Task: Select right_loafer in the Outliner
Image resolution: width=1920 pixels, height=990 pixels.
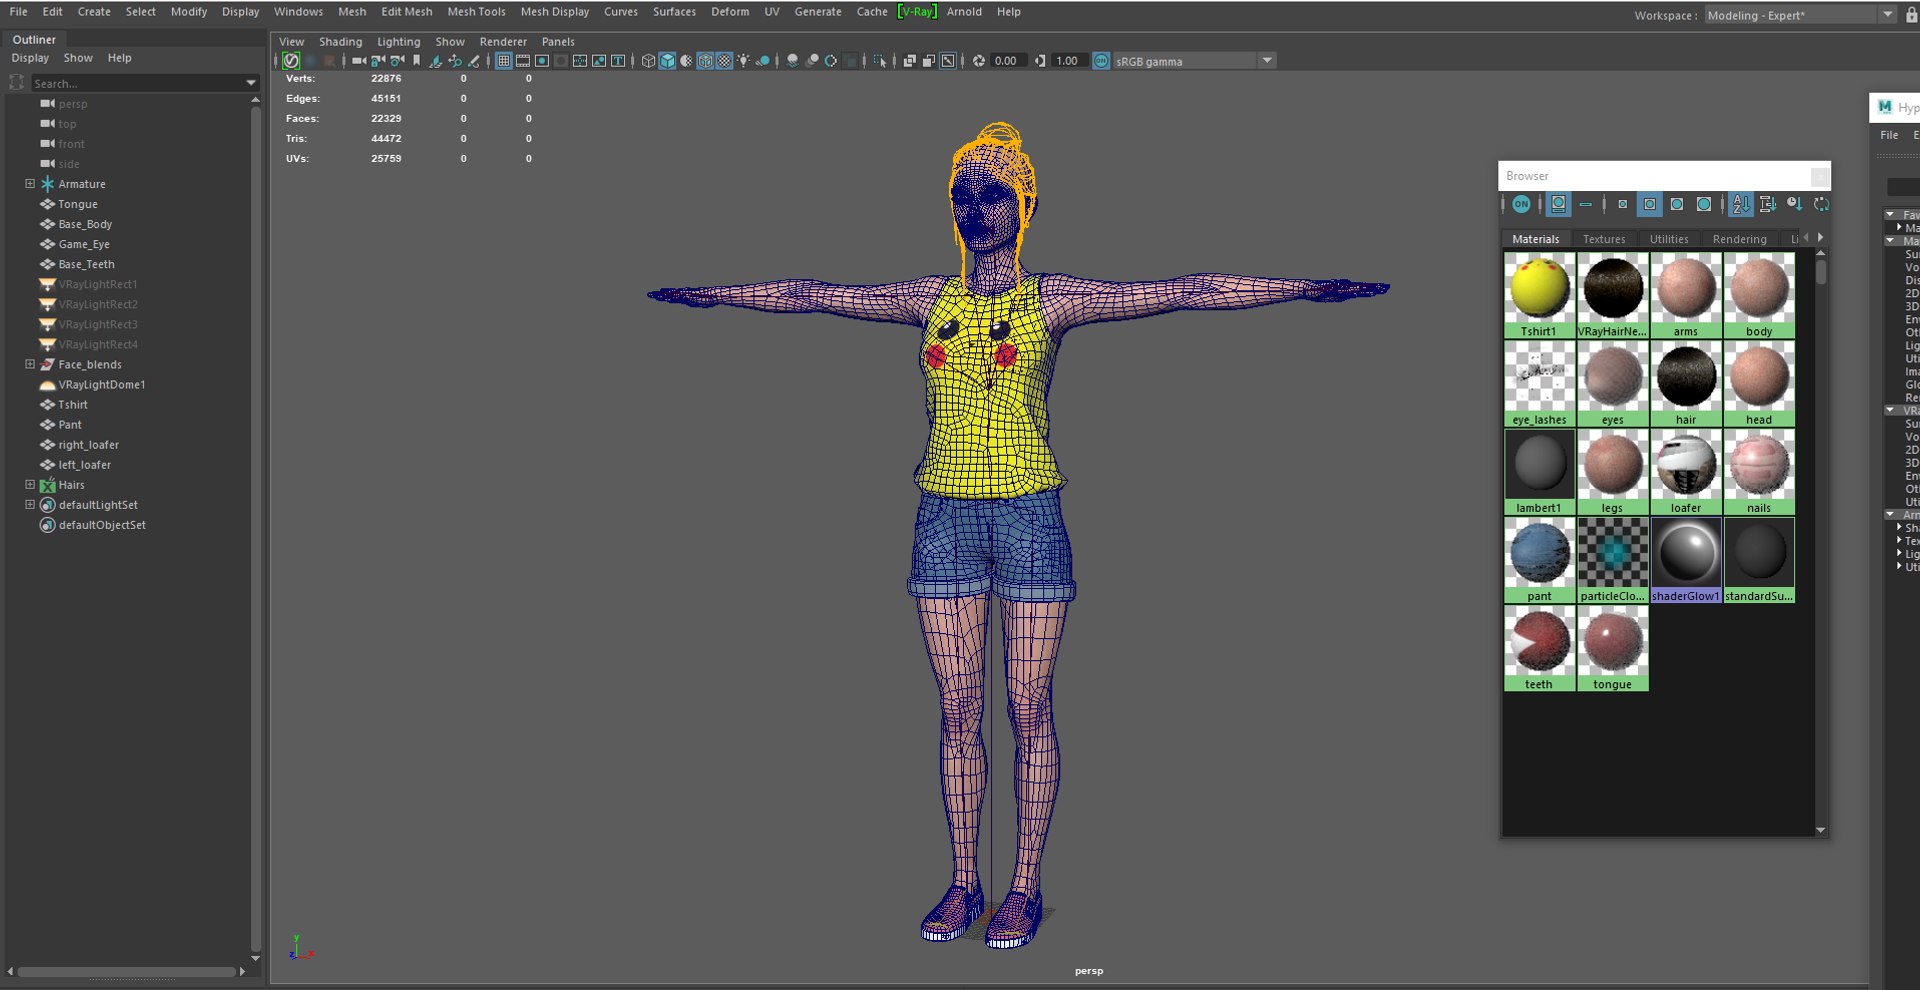Action: [88, 445]
